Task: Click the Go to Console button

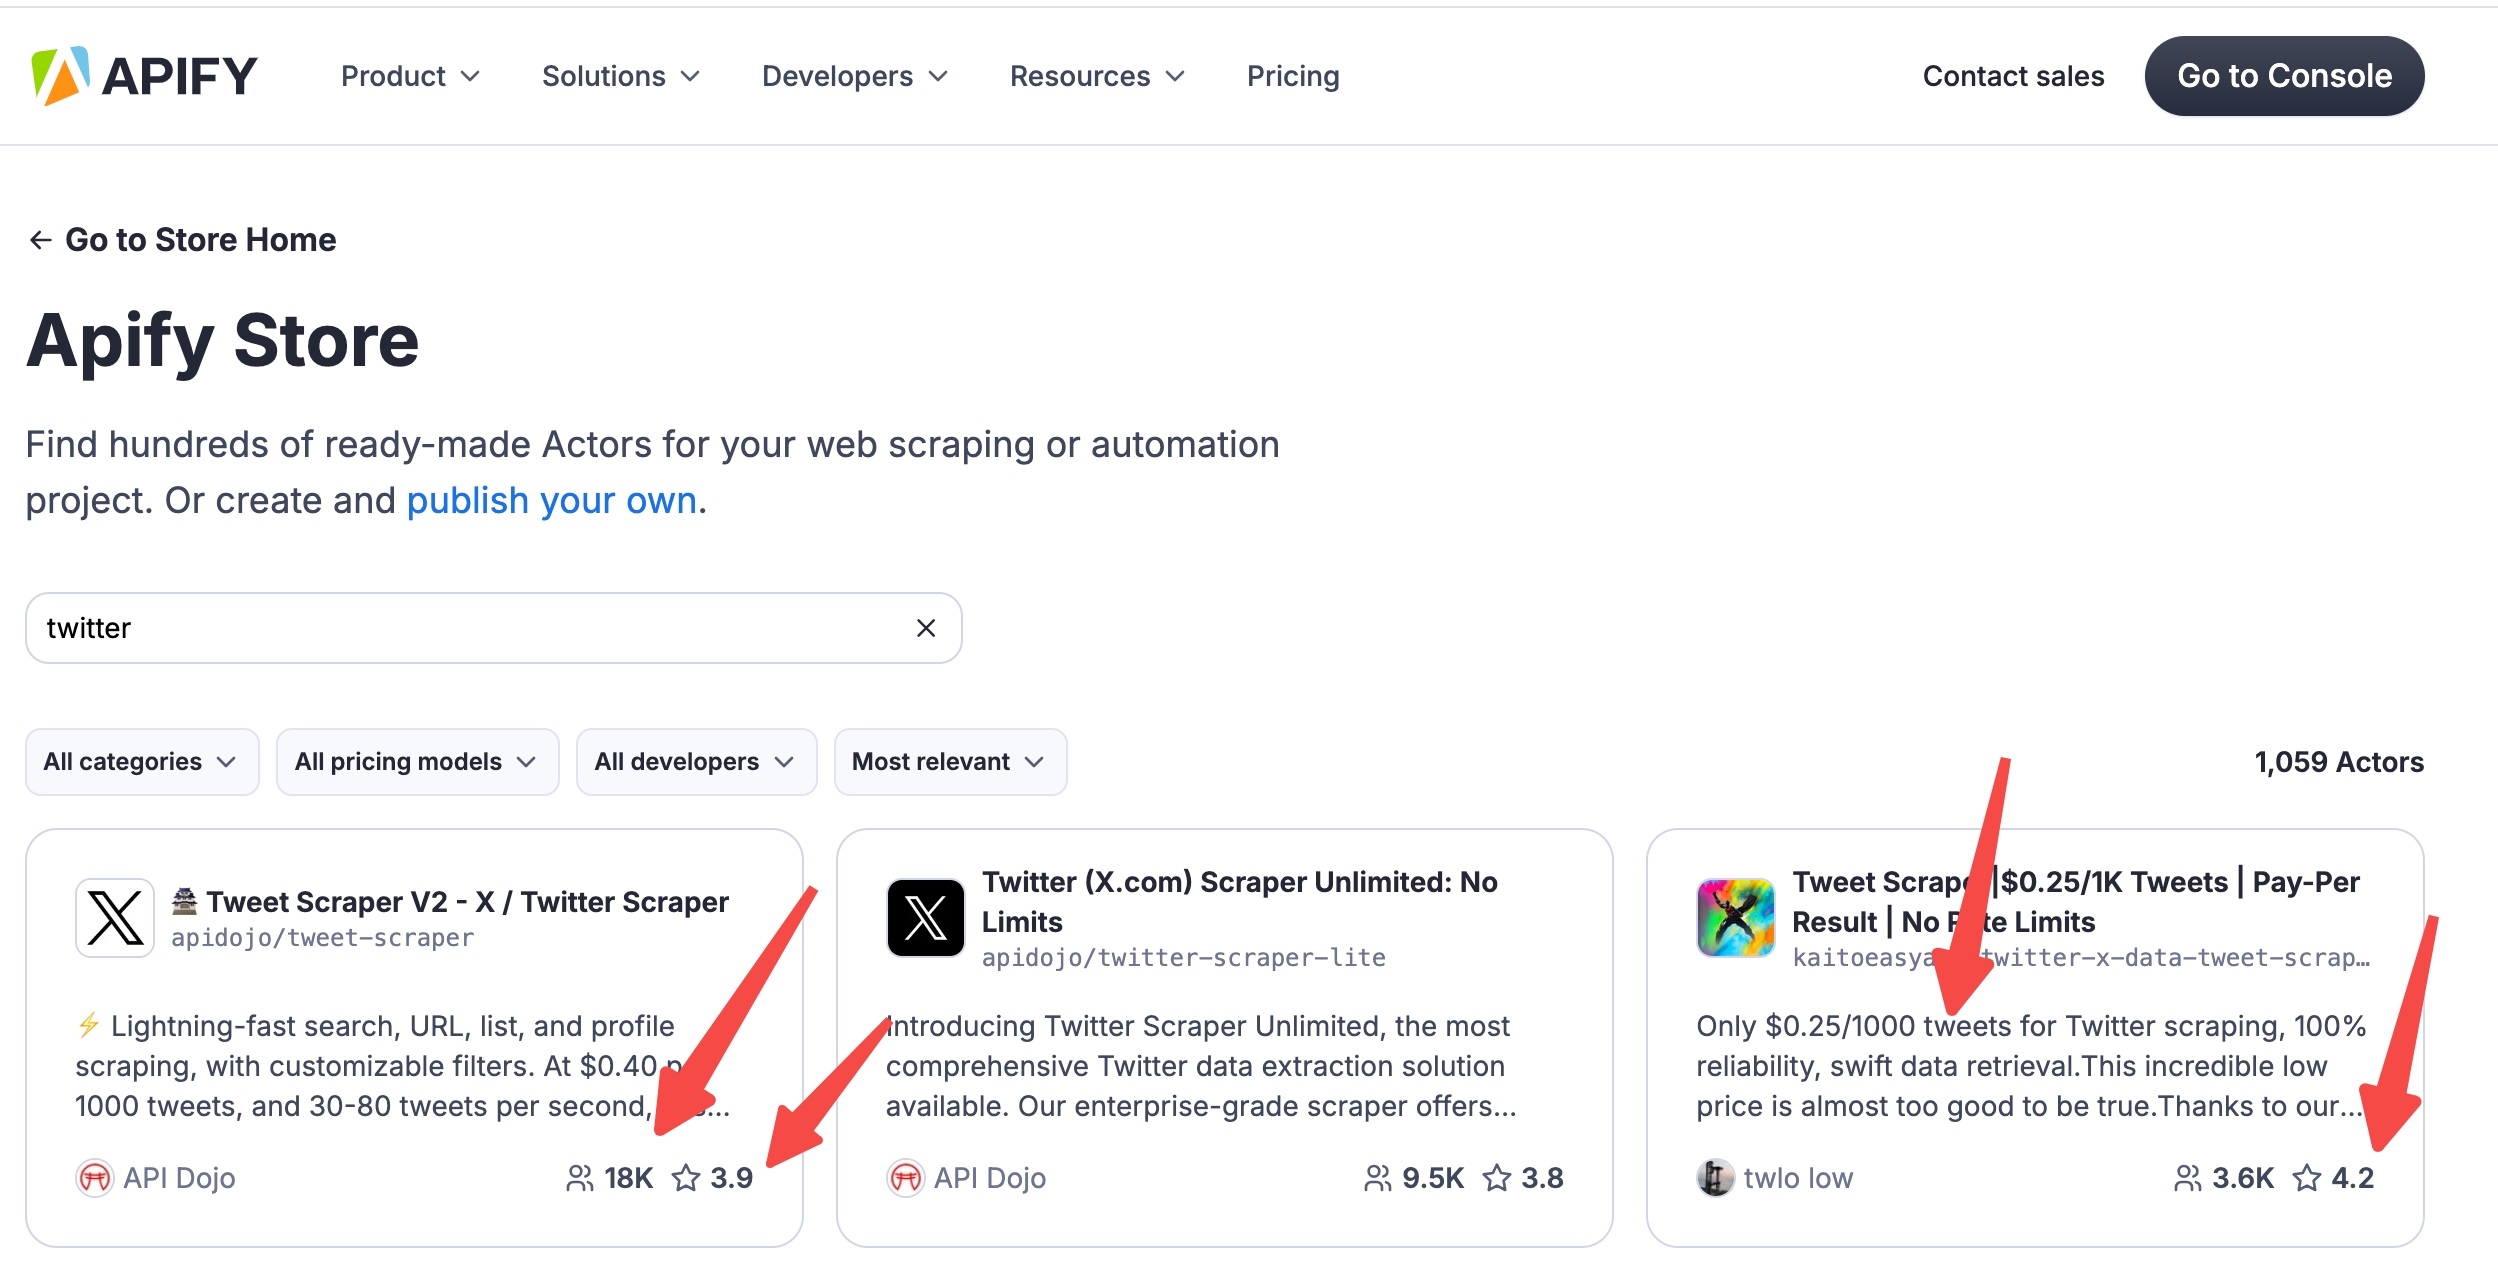Action: [x=2284, y=76]
